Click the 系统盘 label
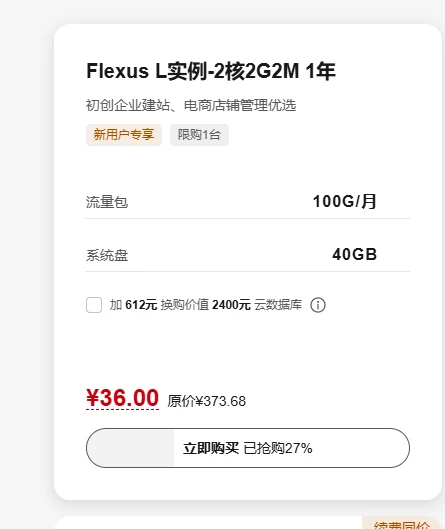The image size is (445, 529). (107, 255)
